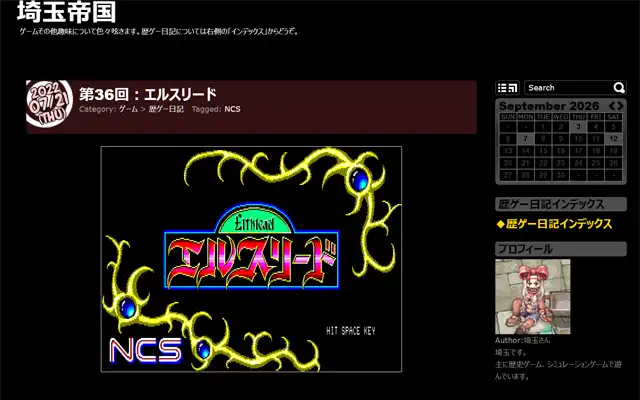Click the SAT weekday header in calendar
640x400 pixels.
click(x=613, y=117)
